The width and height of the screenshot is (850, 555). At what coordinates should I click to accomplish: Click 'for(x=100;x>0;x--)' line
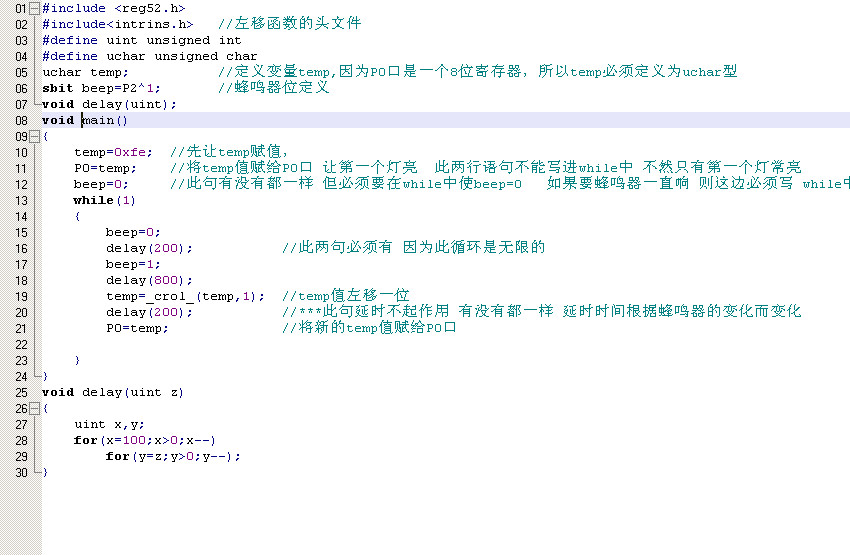click(145, 440)
